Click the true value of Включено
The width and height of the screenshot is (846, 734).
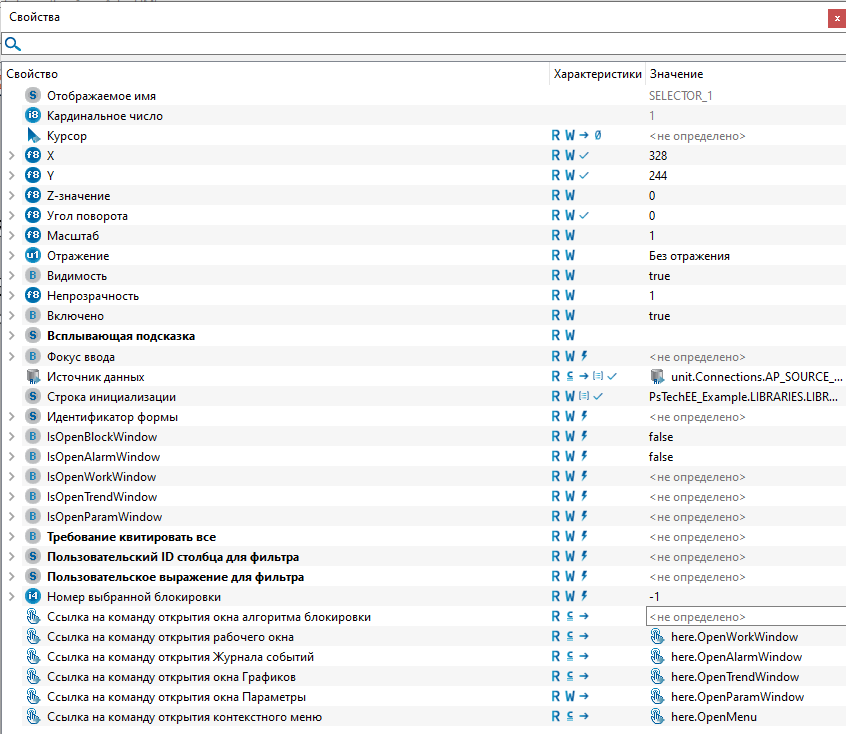660,316
